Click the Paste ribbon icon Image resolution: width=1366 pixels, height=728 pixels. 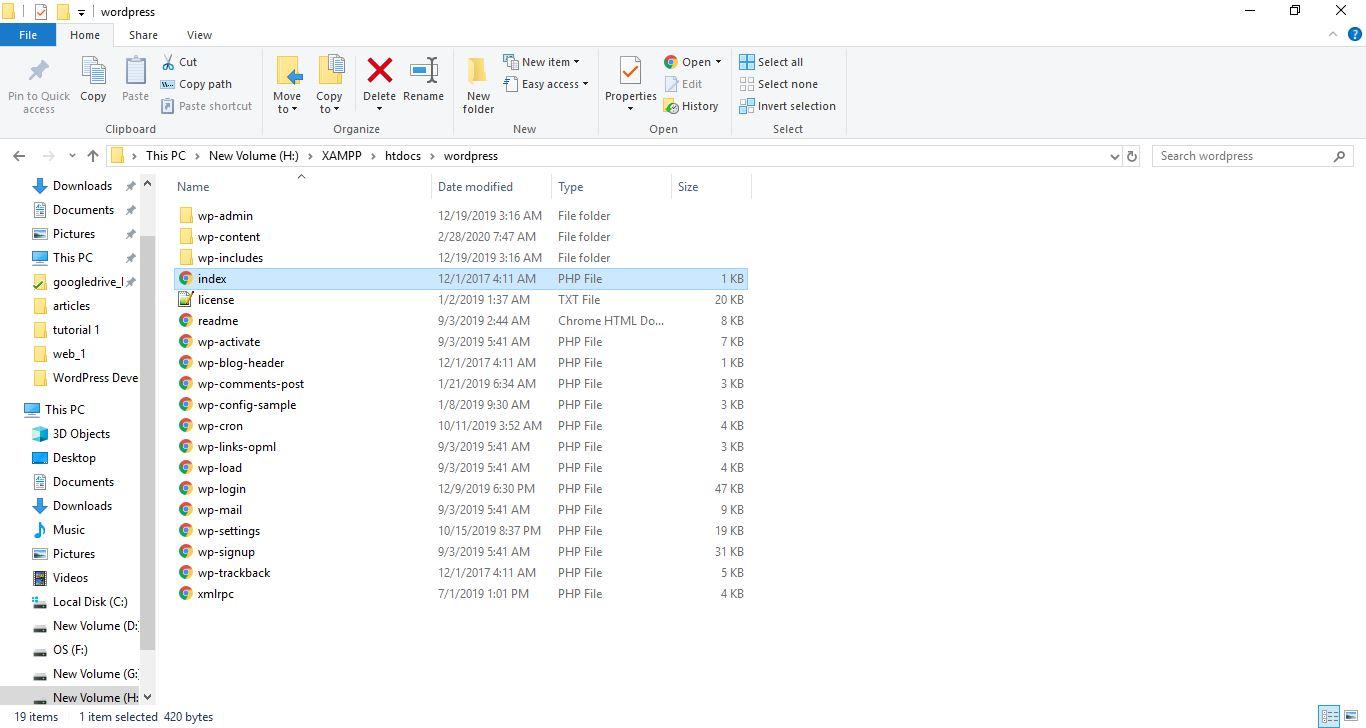coord(135,80)
